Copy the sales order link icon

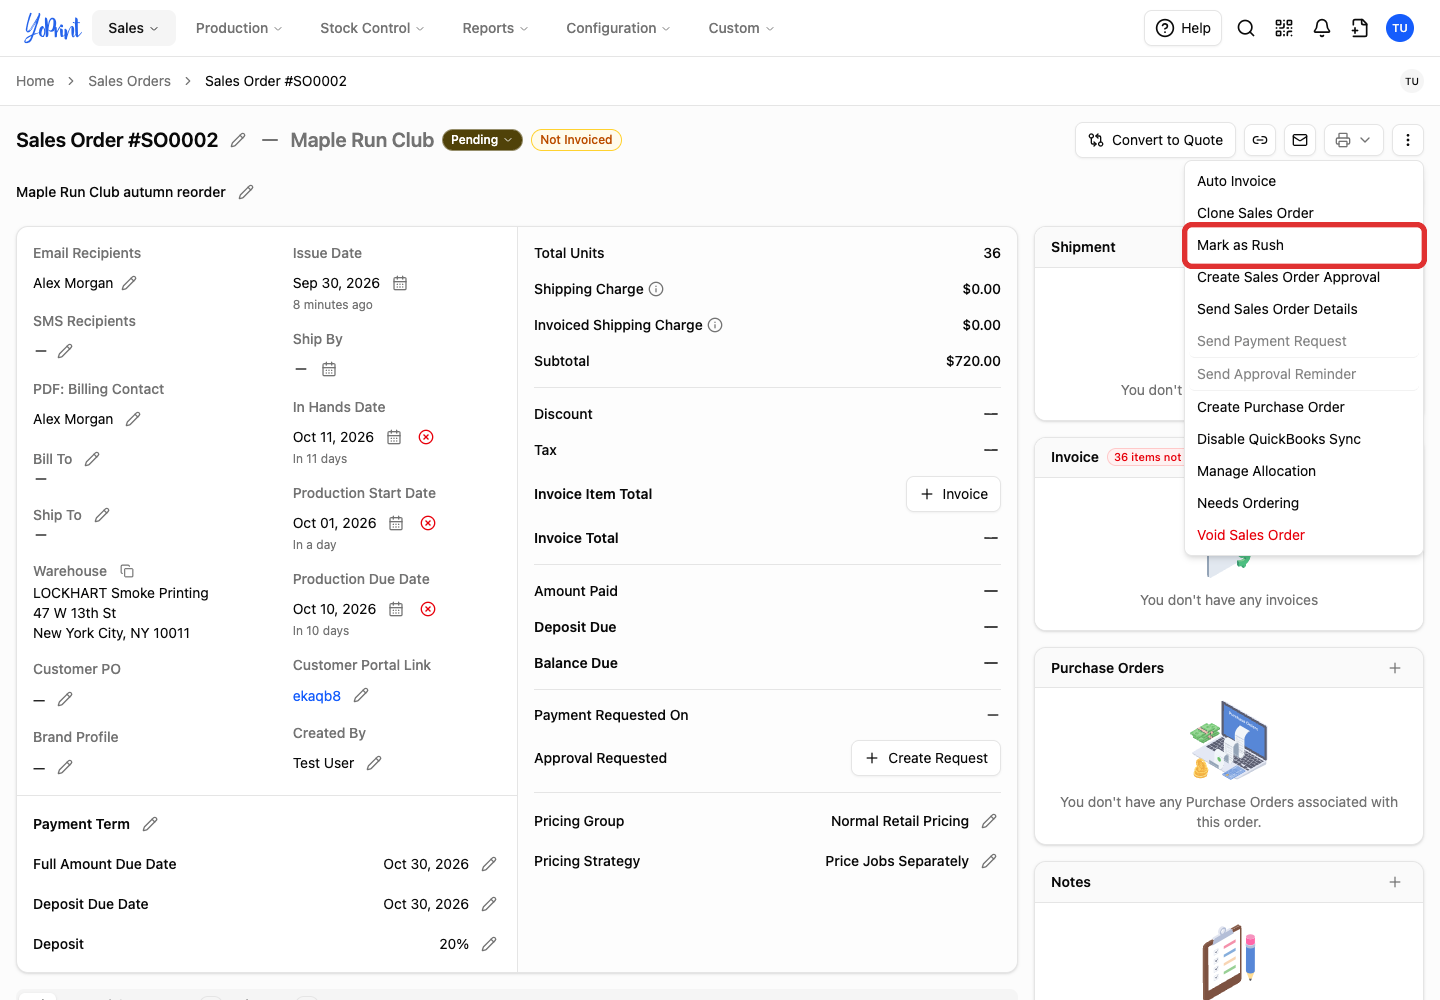coord(1260,140)
